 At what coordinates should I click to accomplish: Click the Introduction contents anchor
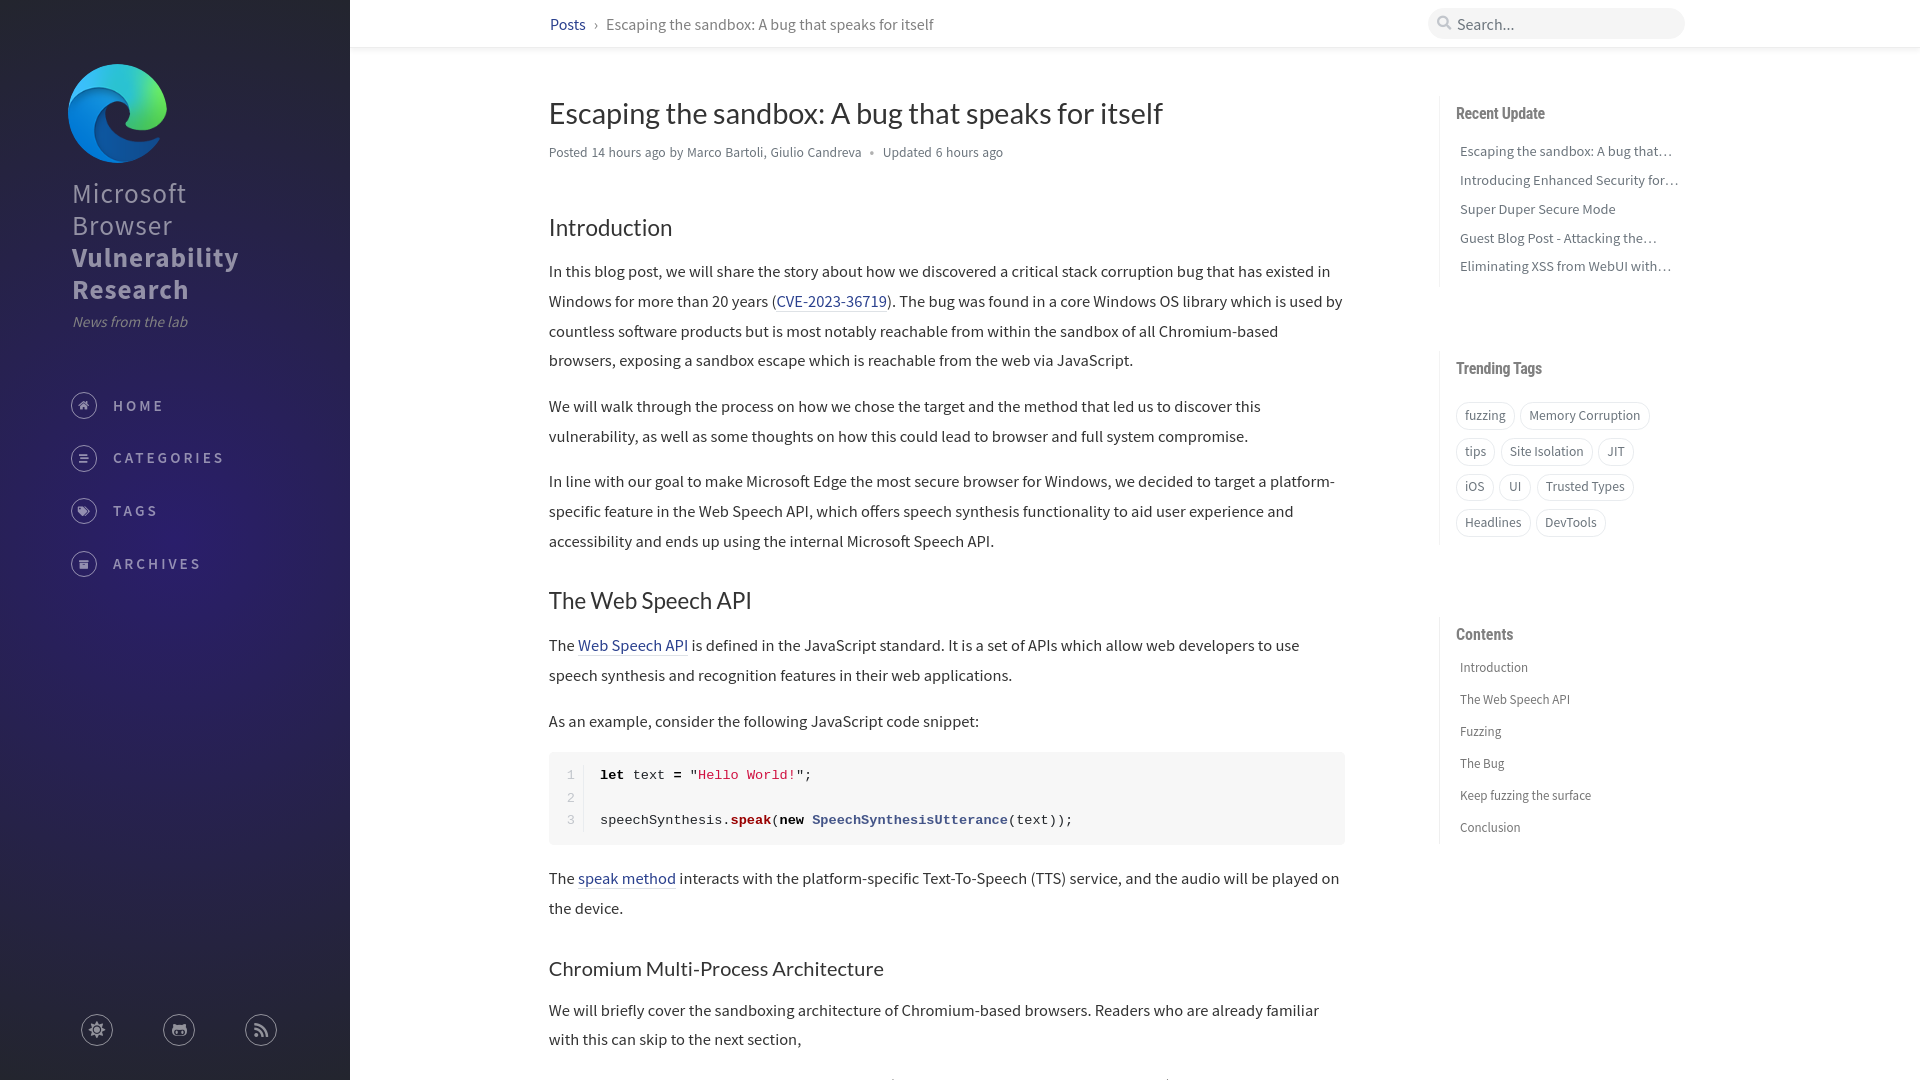tap(1493, 667)
